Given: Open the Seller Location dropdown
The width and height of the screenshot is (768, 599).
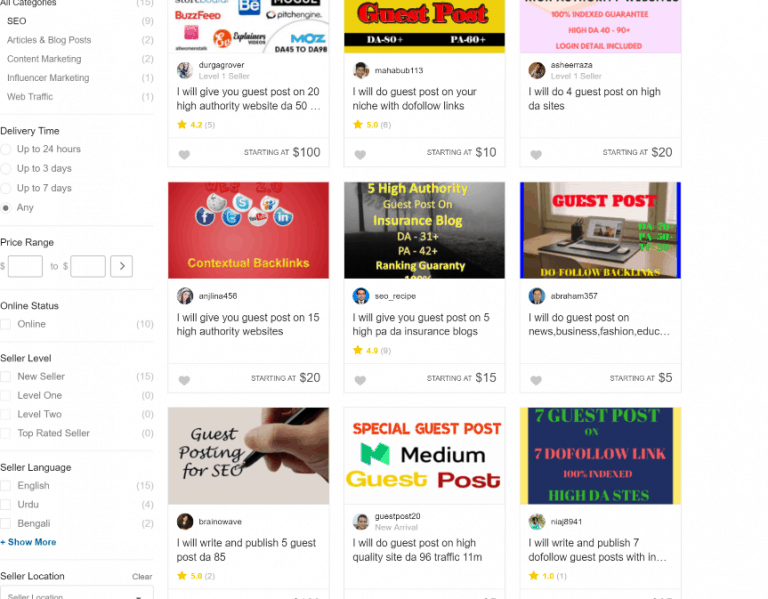Looking at the screenshot, I should [76, 593].
